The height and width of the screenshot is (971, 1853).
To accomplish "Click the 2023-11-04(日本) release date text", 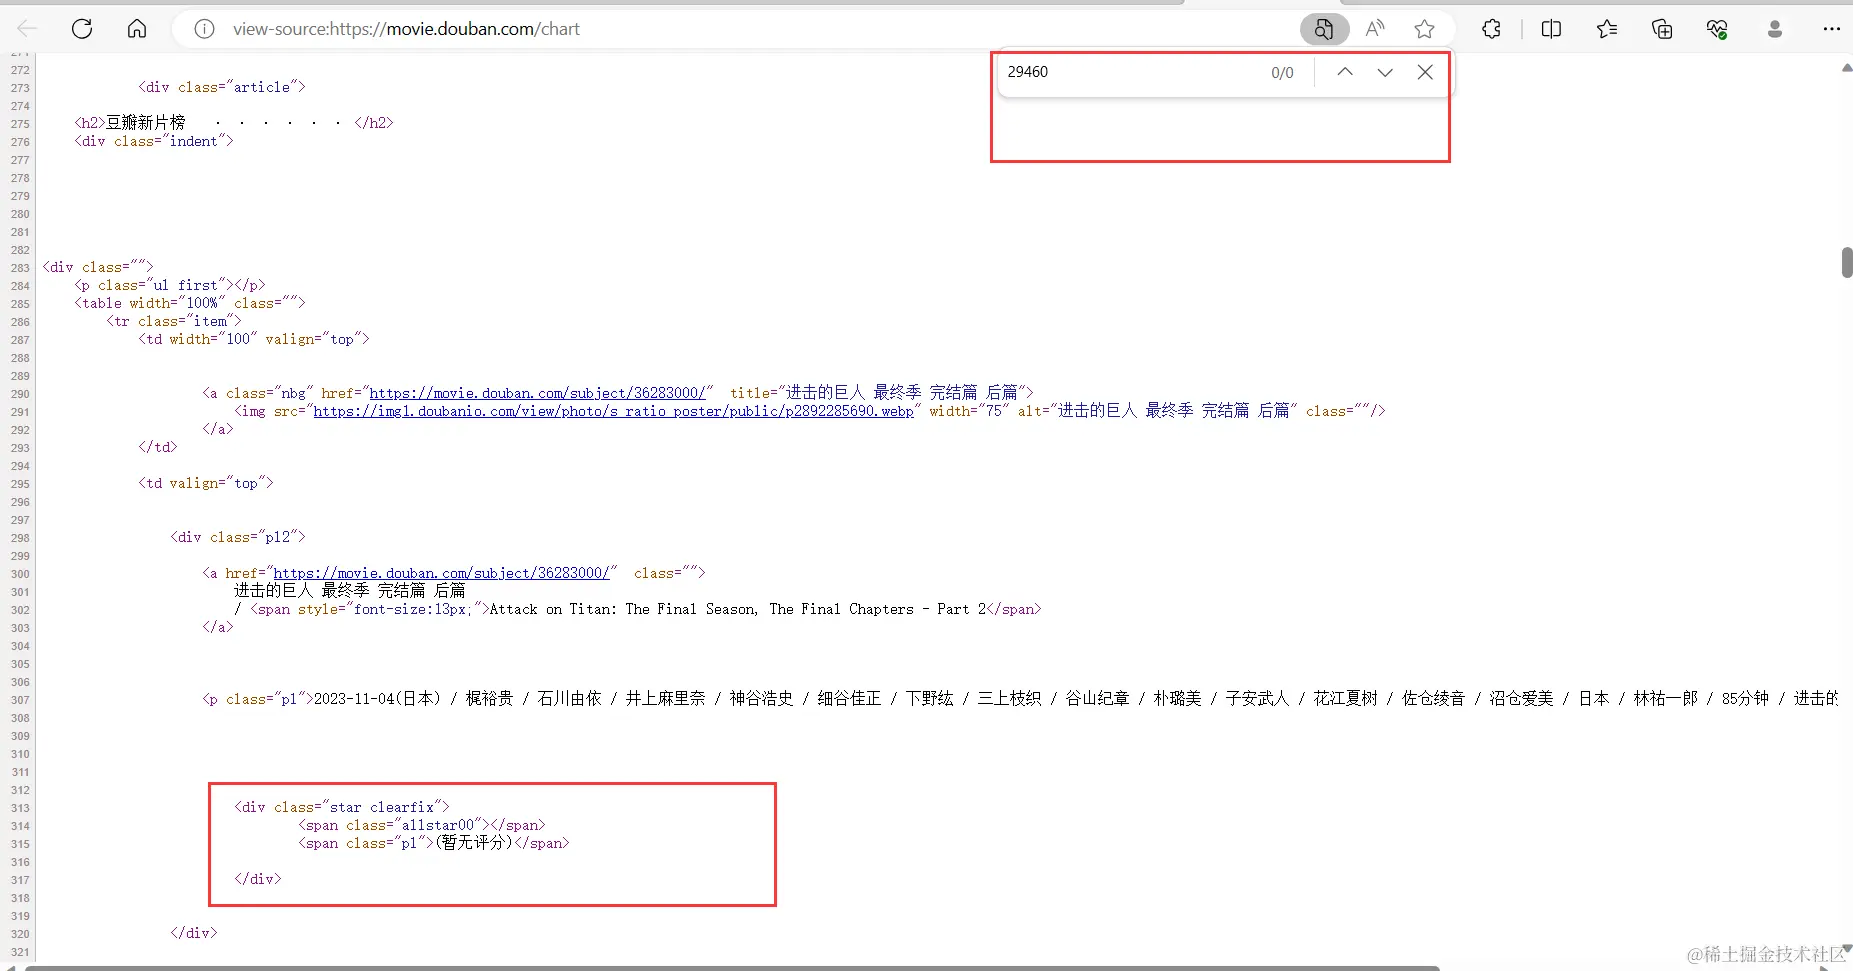I will click(x=377, y=699).
